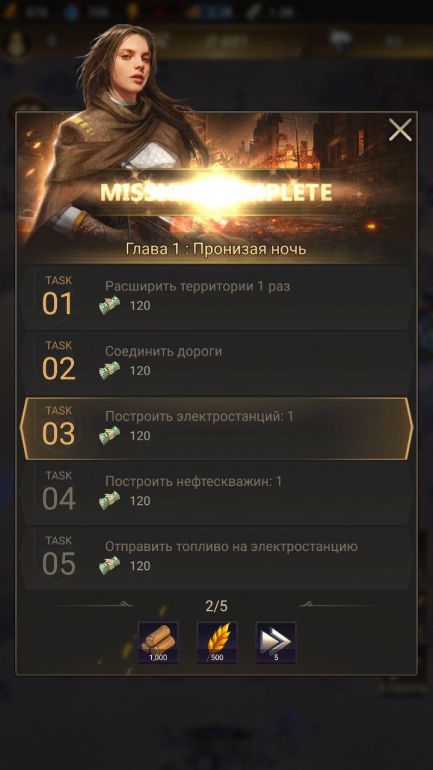433x770 pixels.
Task: Select the wood 1,000 reward icon
Action: (x=158, y=642)
